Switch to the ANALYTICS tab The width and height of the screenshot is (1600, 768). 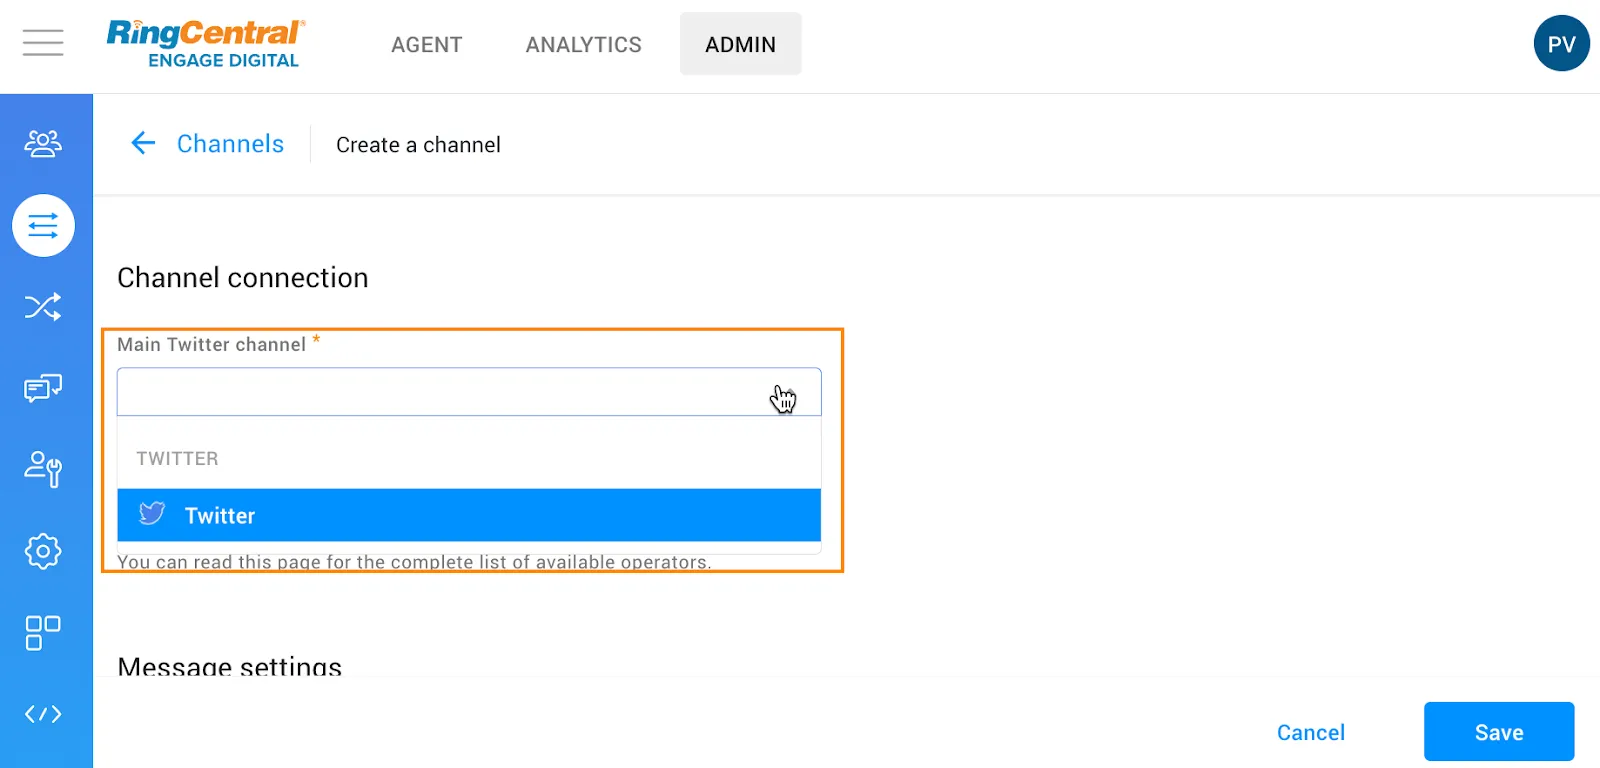(x=584, y=45)
